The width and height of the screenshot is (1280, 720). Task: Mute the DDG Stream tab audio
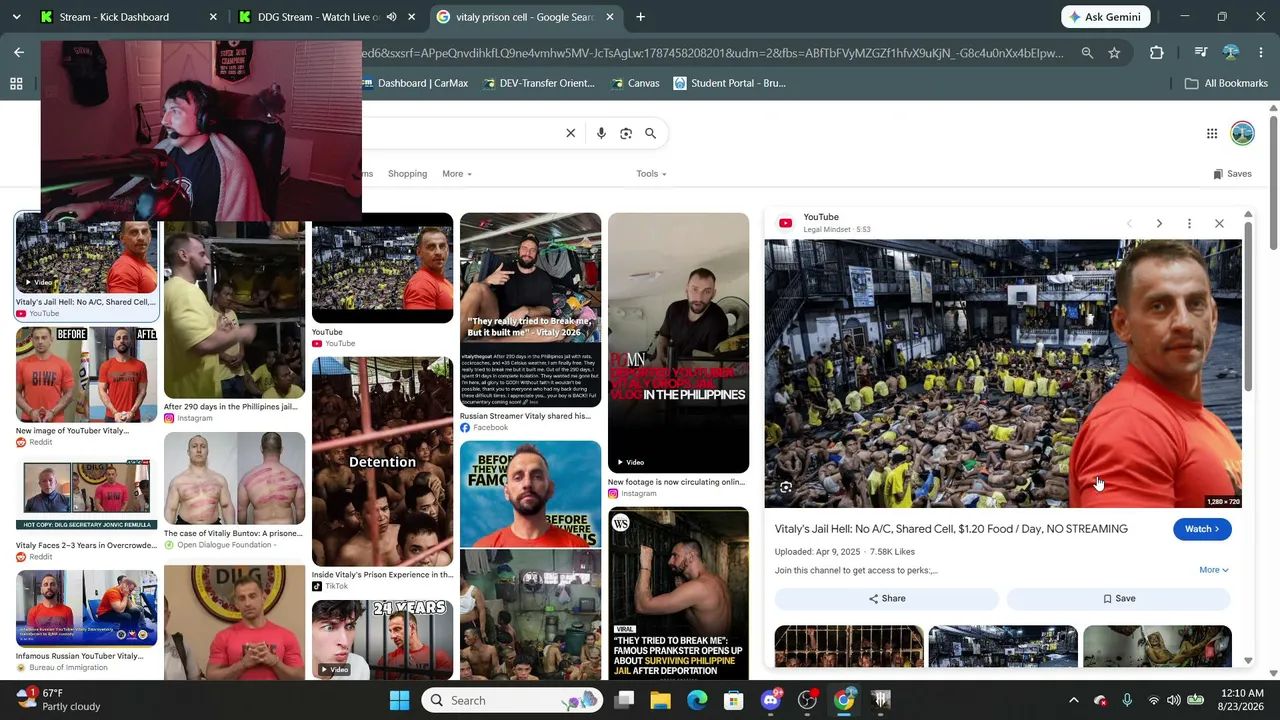pyautogui.click(x=392, y=17)
